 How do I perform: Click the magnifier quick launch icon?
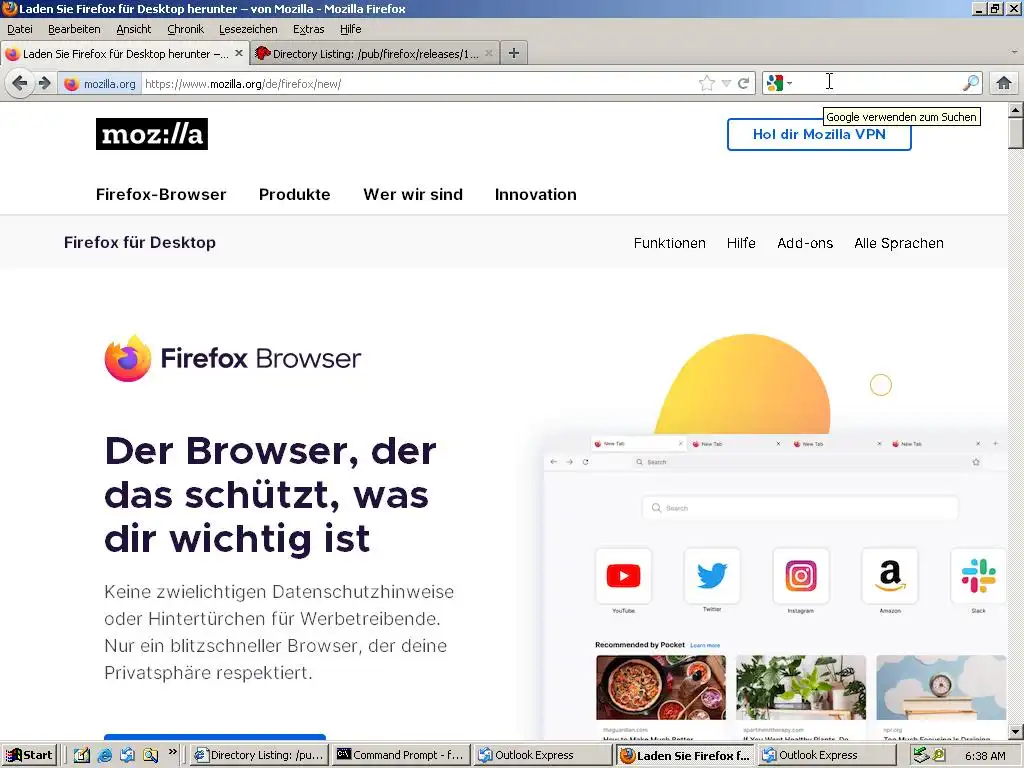pos(150,755)
